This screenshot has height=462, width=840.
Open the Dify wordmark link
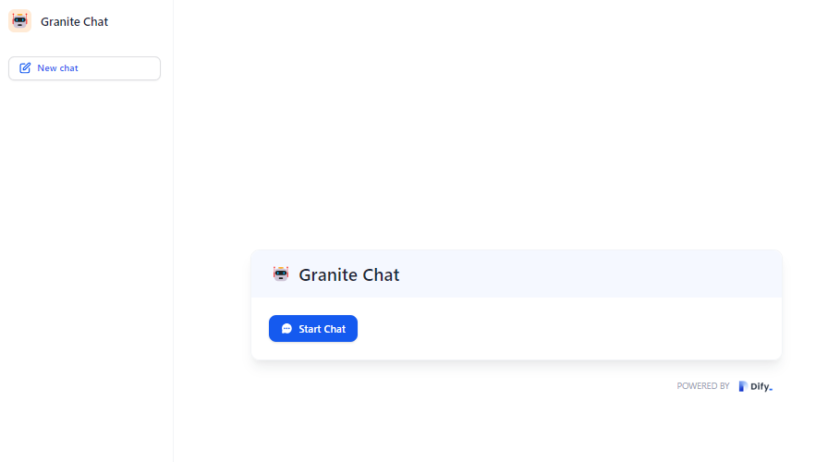761,386
